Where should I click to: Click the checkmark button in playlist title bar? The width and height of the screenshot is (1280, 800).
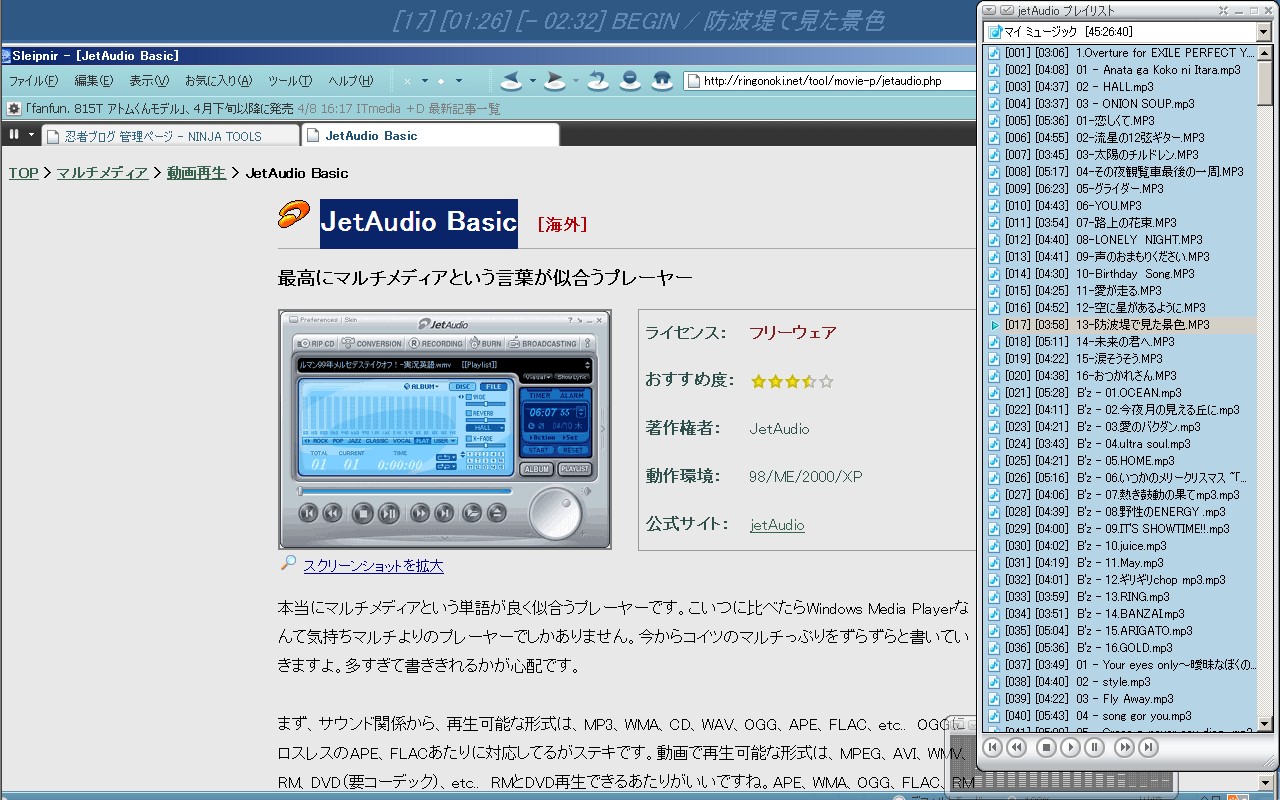point(1007,10)
